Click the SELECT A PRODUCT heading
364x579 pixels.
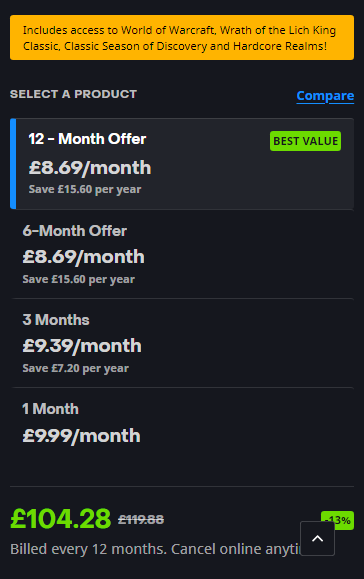[73, 94]
